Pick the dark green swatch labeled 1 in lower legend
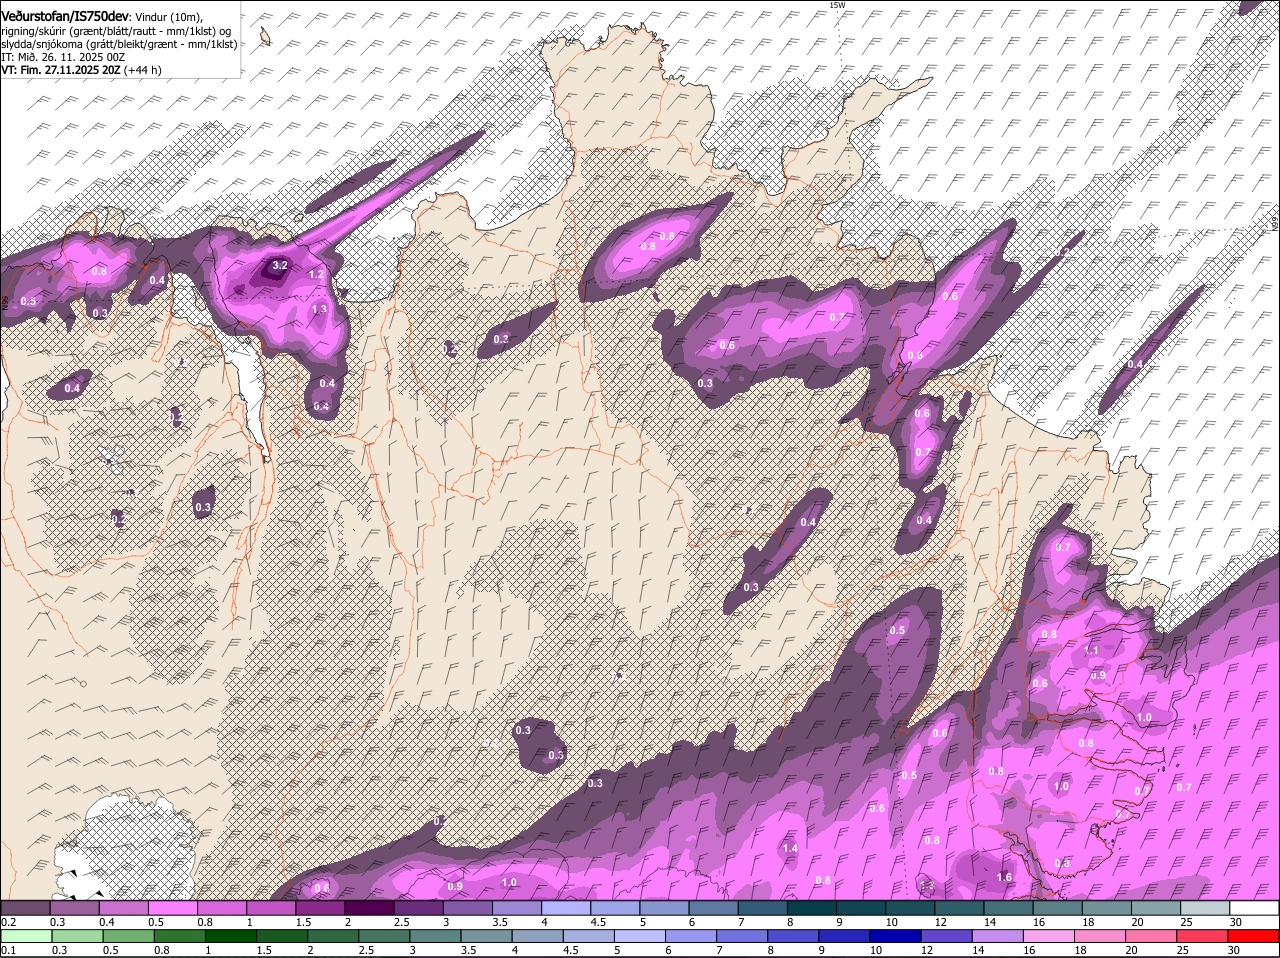Image resolution: width=1280 pixels, height=958 pixels. click(x=231, y=937)
